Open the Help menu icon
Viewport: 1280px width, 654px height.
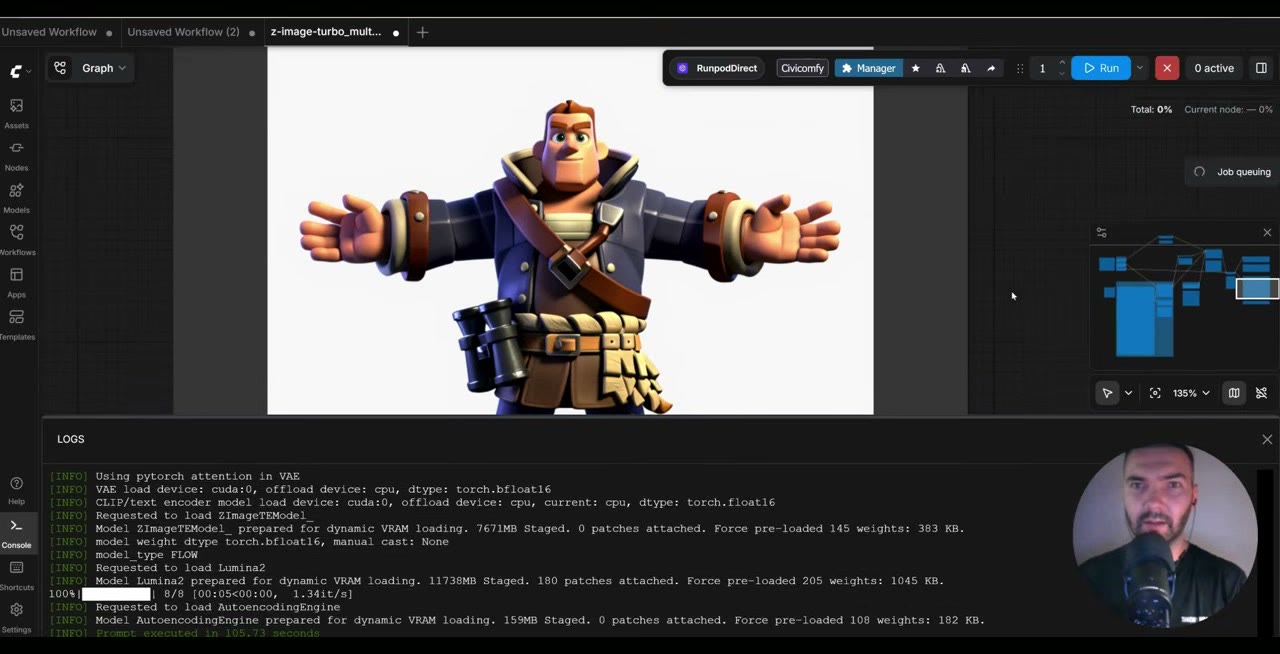coord(16,490)
